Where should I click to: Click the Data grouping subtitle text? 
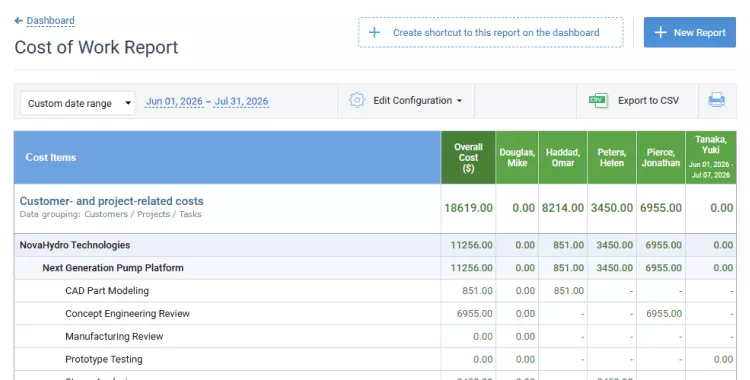click(x=110, y=214)
